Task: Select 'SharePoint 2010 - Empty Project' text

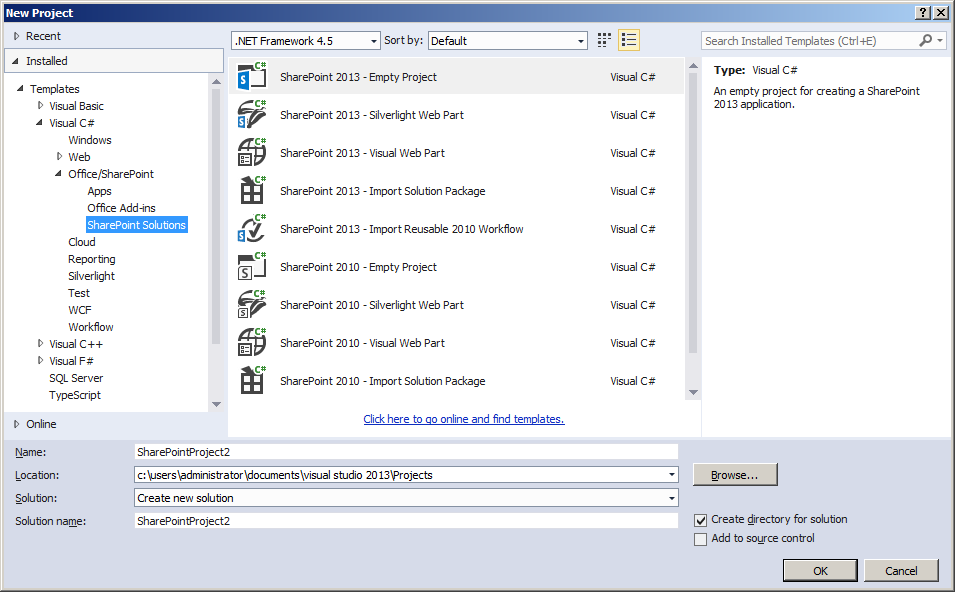Action: [358, 267]
